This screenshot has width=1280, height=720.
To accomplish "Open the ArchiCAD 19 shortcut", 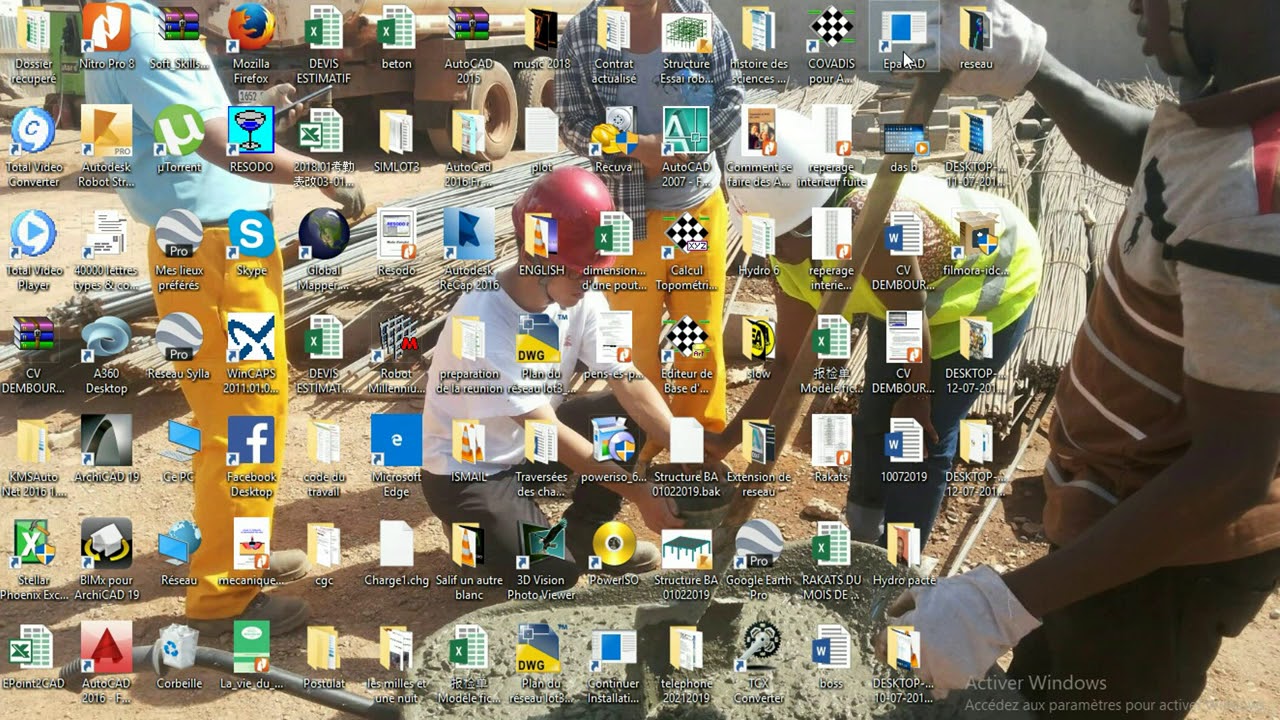I will [x=106, y=451].
